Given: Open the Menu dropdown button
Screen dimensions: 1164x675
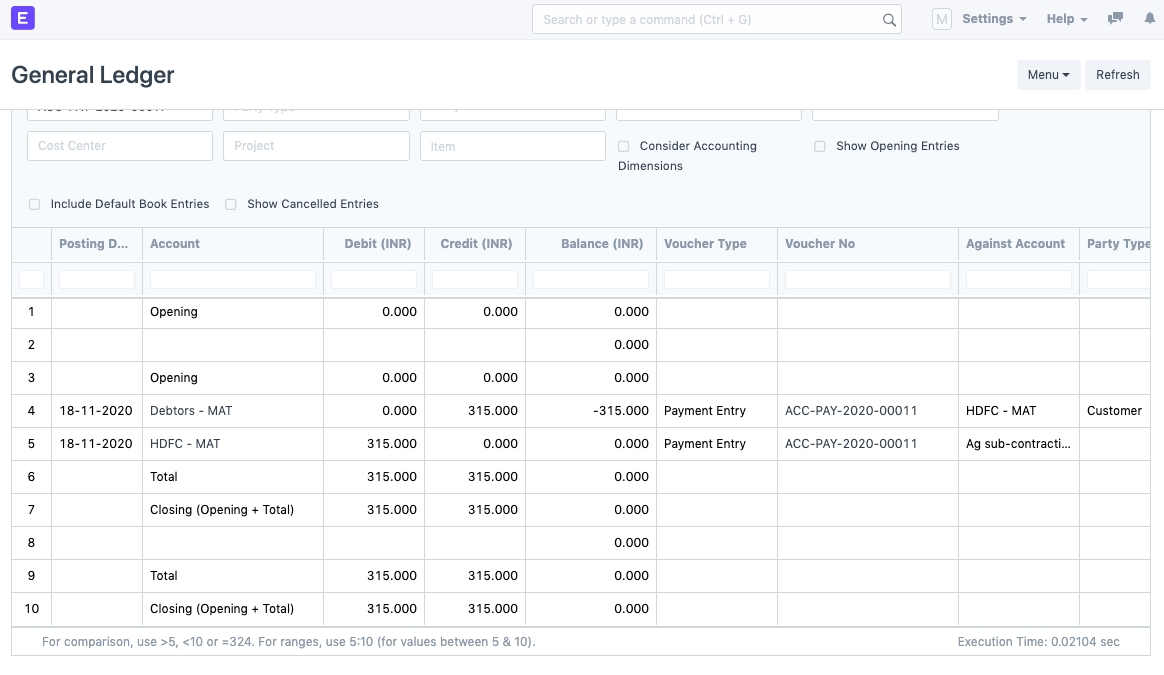Looking at the screenshot, I should [x=1048, y=75].
